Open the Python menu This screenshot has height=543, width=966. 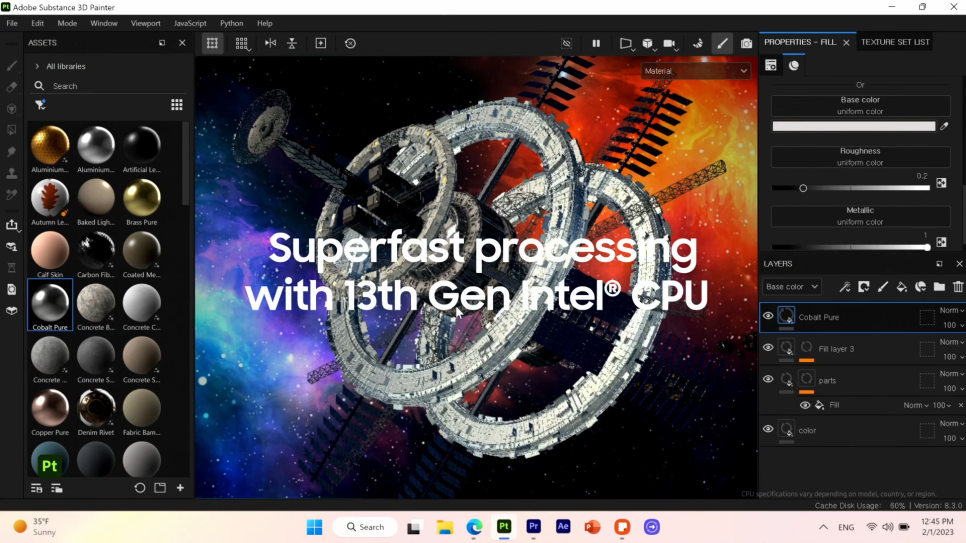[232, 23]
